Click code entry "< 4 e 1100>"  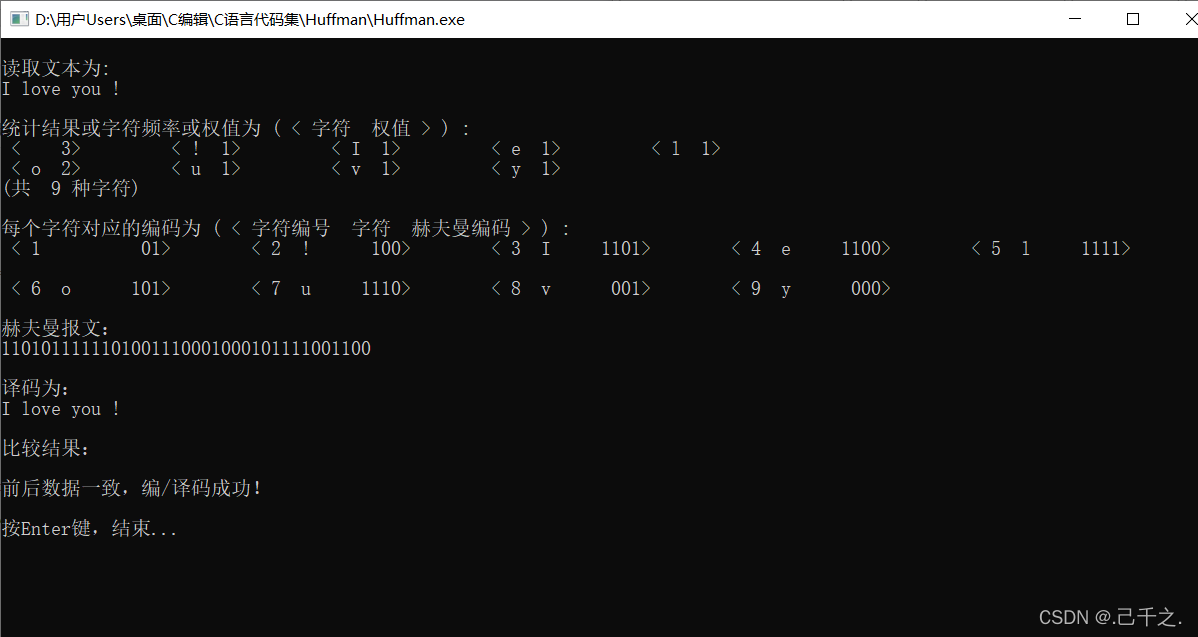coord(811,248)
